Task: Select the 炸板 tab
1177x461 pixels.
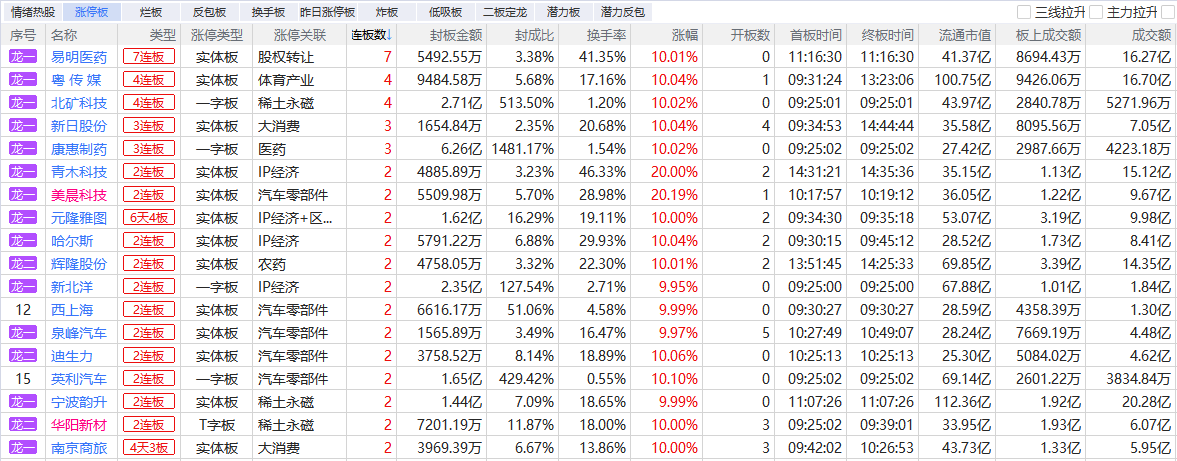Action: [x=387, y=12]
